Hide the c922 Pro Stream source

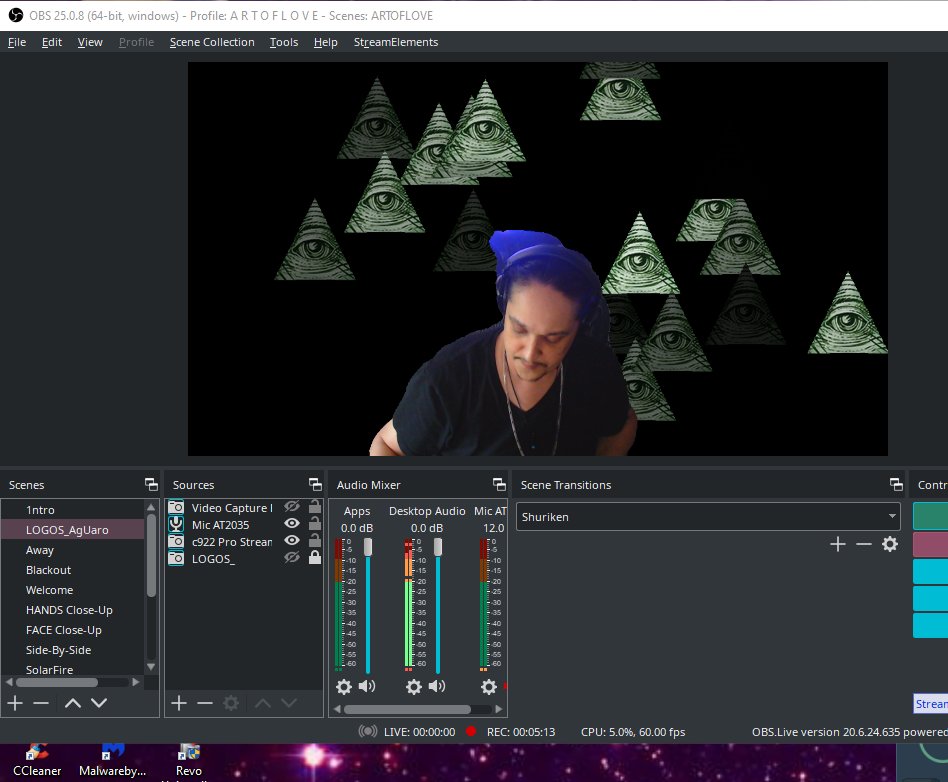click(x=292, y=540)
